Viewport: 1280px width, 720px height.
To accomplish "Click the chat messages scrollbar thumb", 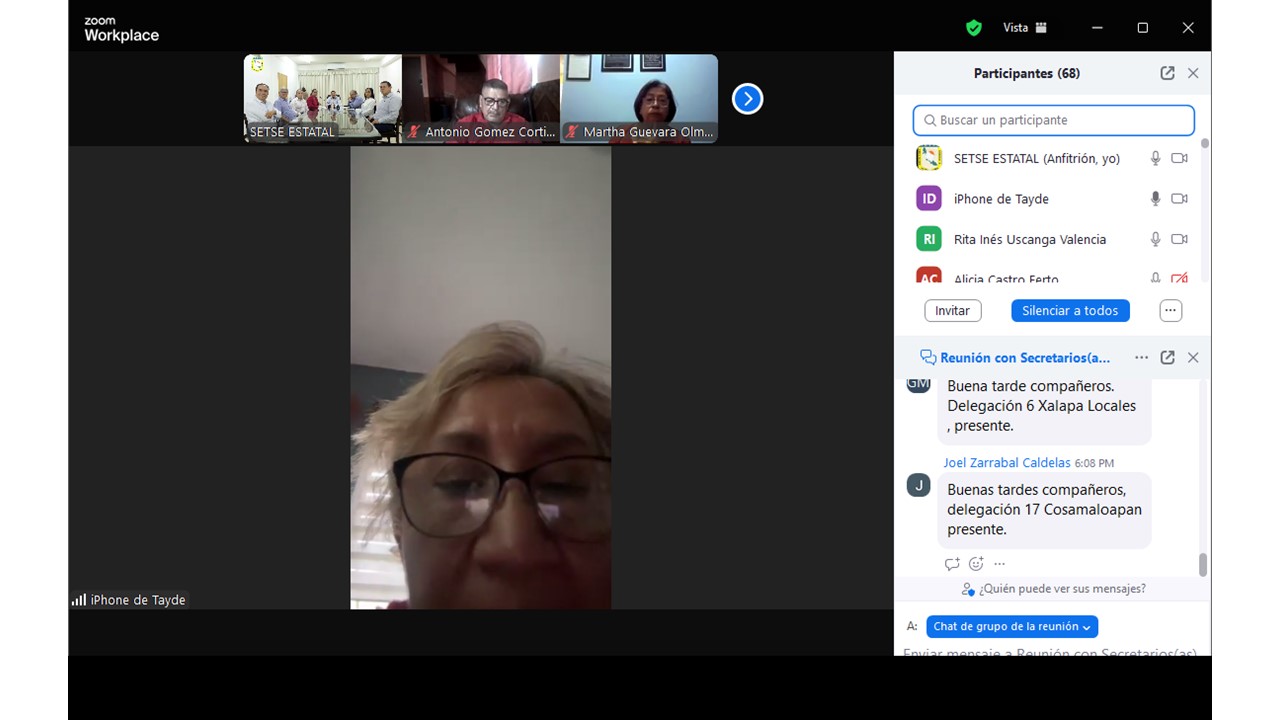I will click(x=1202, y=565).
